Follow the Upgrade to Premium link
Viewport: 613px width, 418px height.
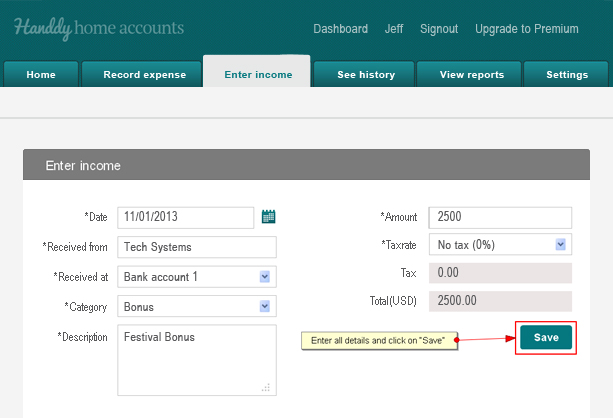tap(527, 29)
